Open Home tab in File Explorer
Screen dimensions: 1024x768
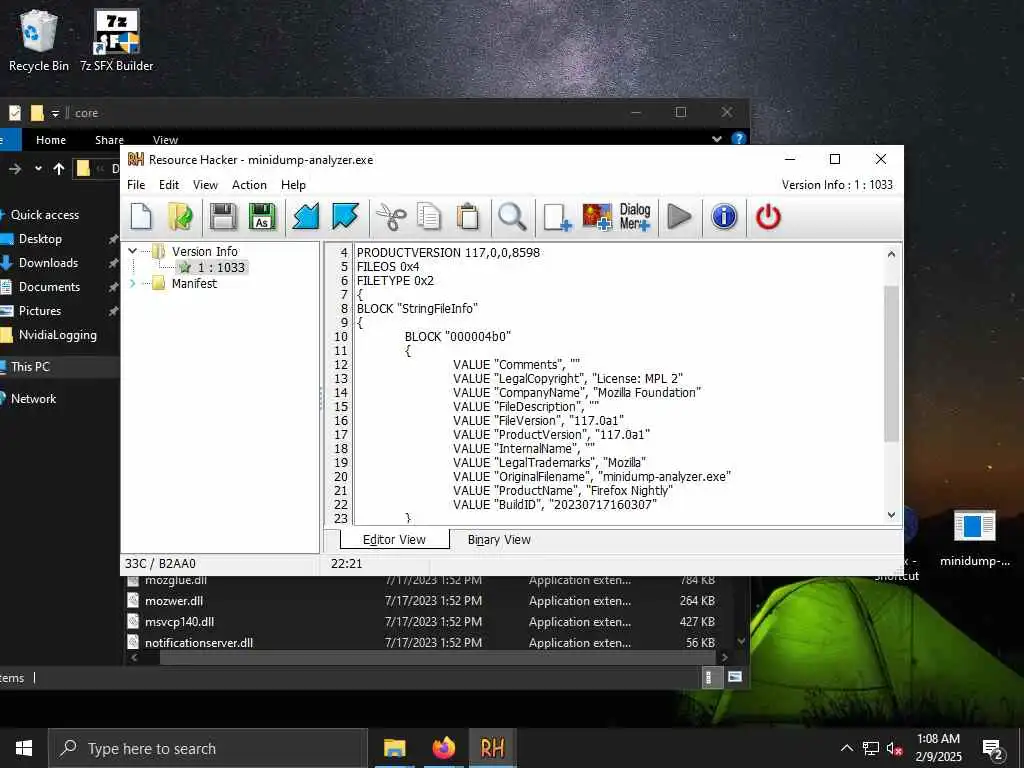[51, 140]
